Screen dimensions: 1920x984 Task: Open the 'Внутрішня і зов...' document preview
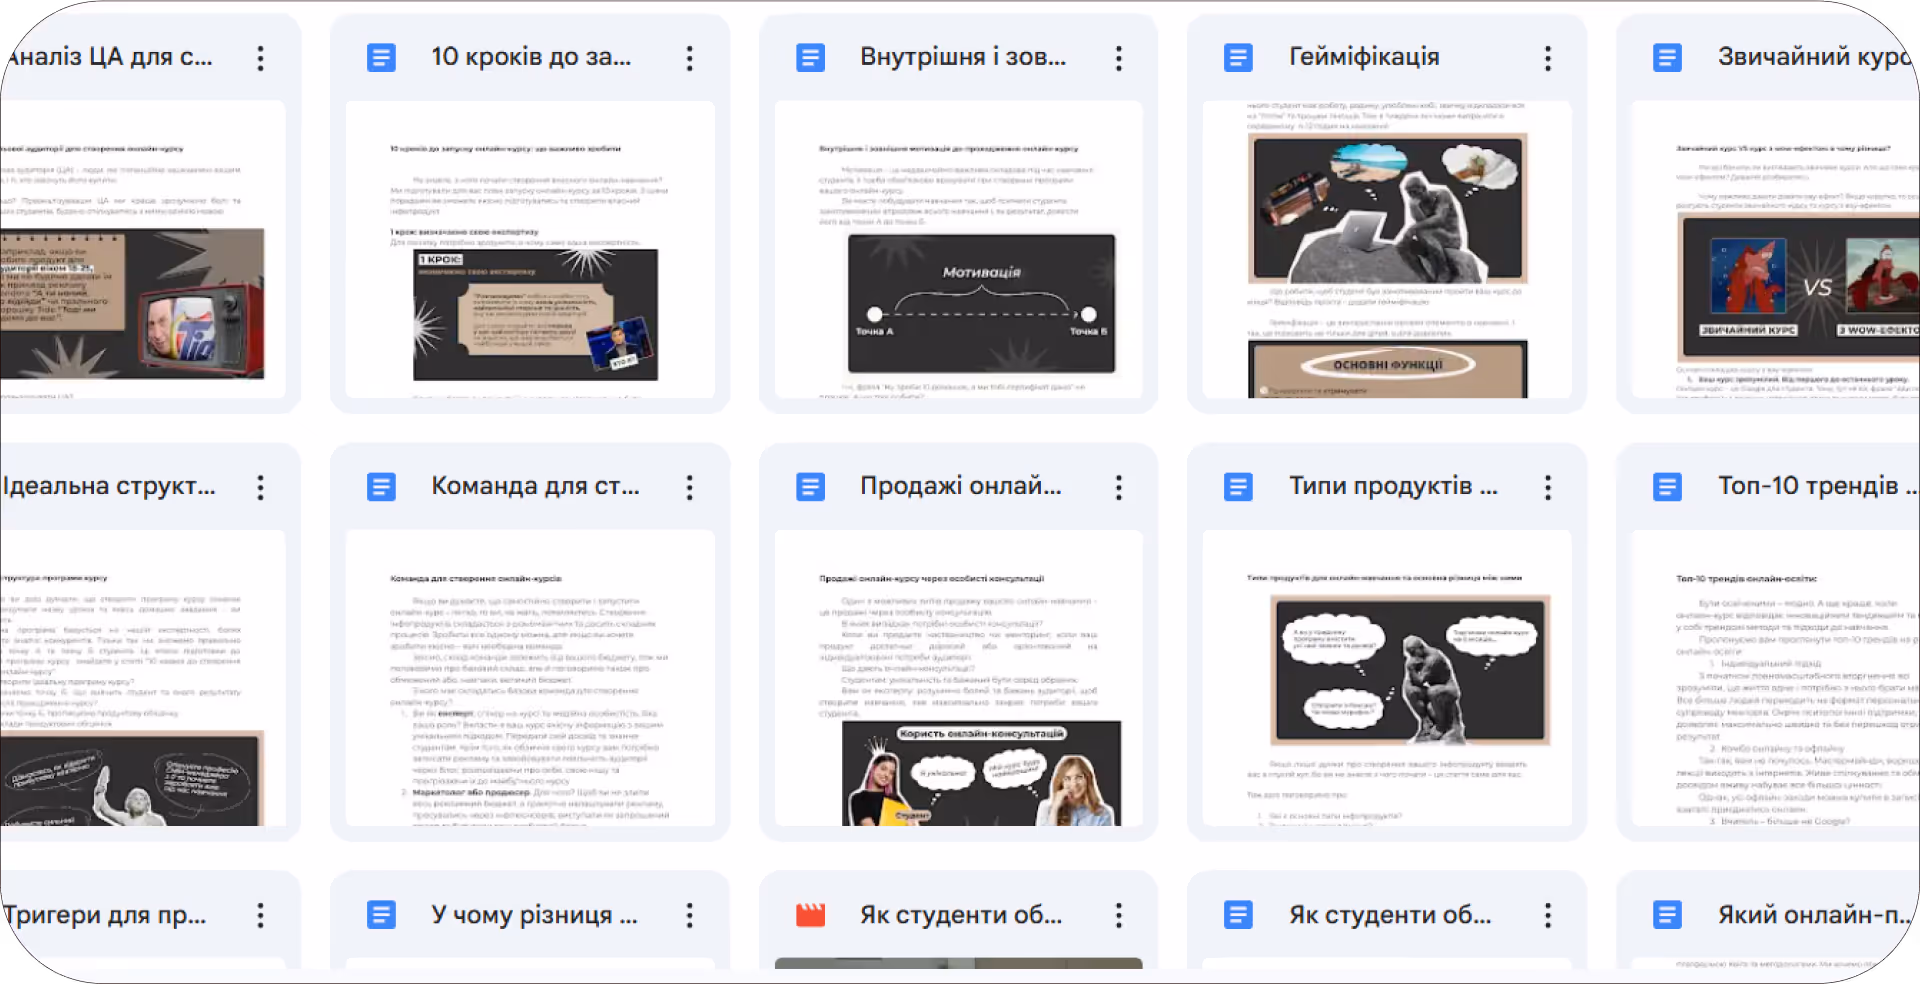click(x=958, y=249)
